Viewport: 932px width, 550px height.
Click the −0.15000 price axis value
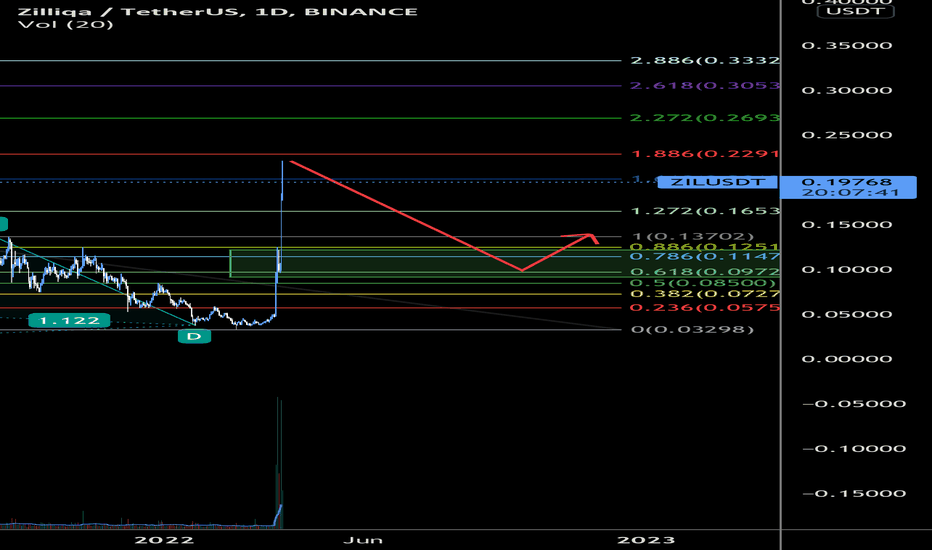854,494
